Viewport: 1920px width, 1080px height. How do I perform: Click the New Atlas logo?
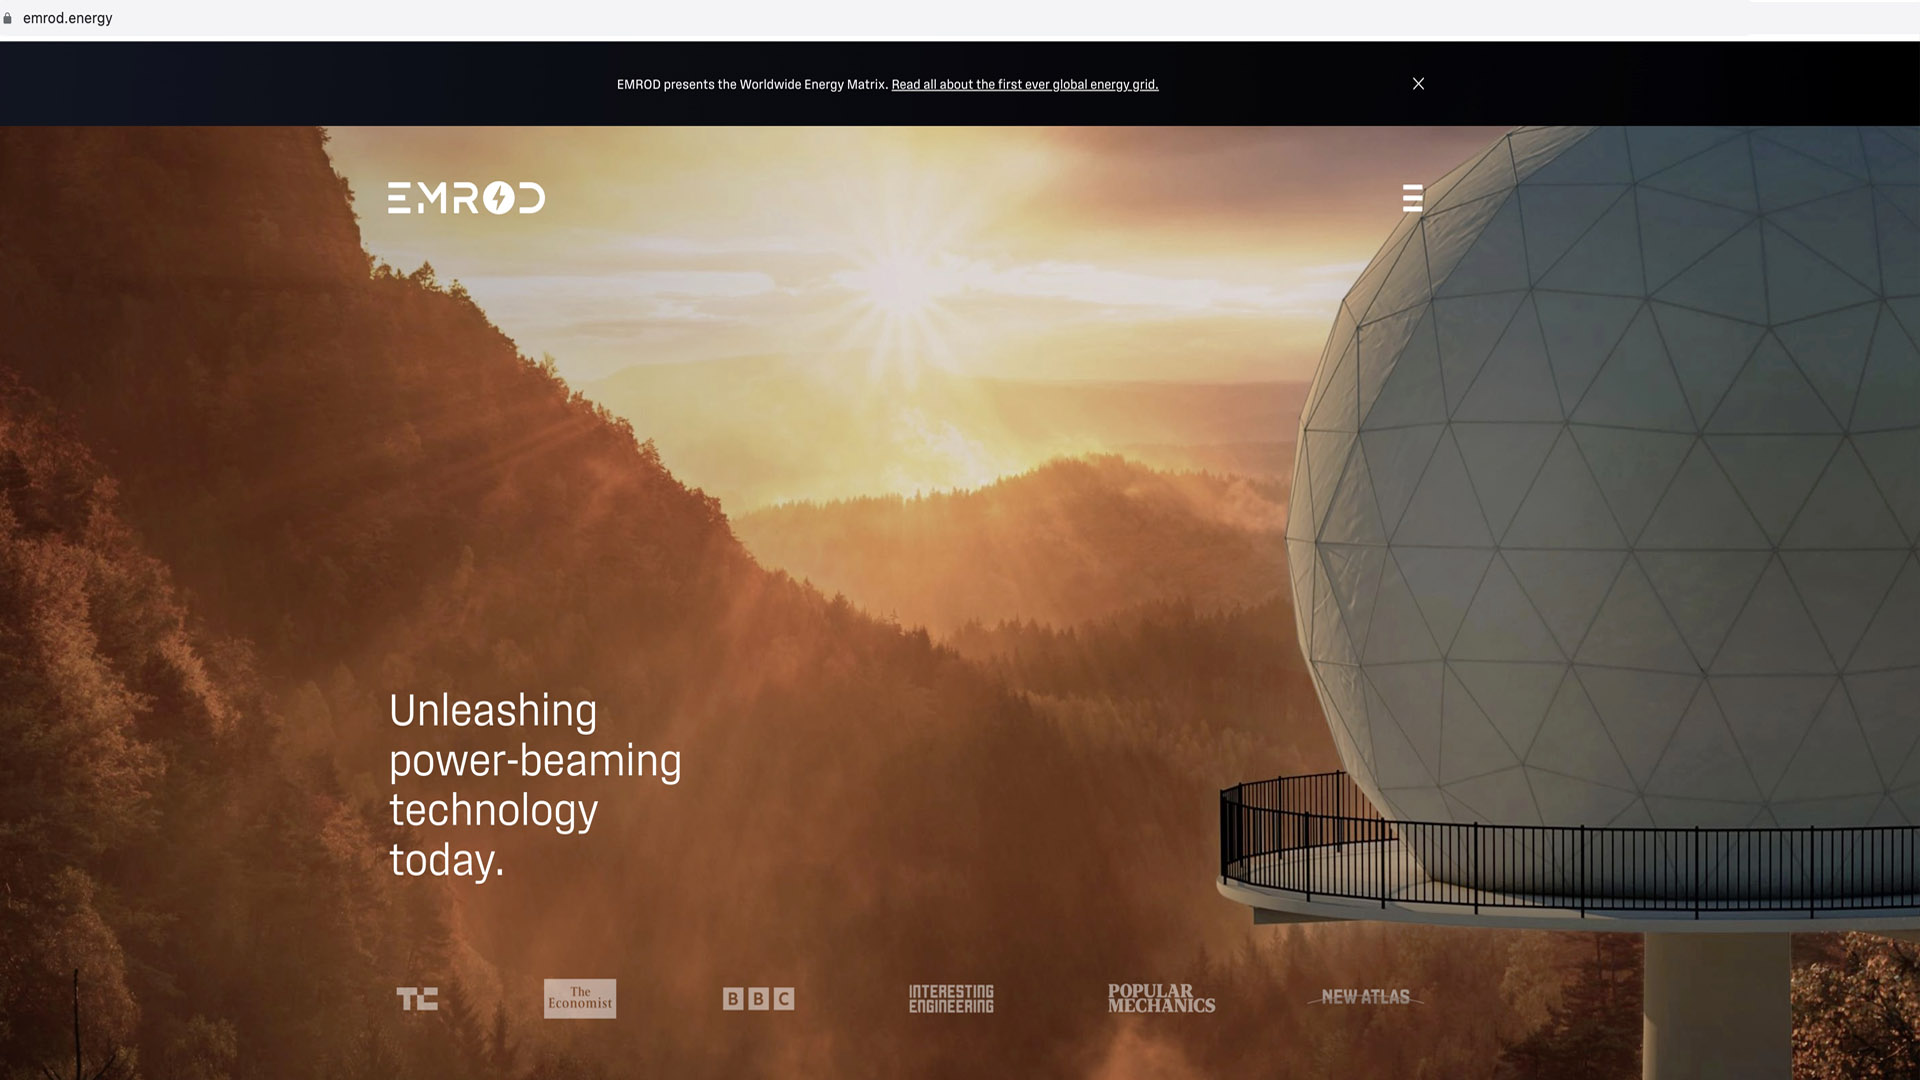coord(1365,997)
